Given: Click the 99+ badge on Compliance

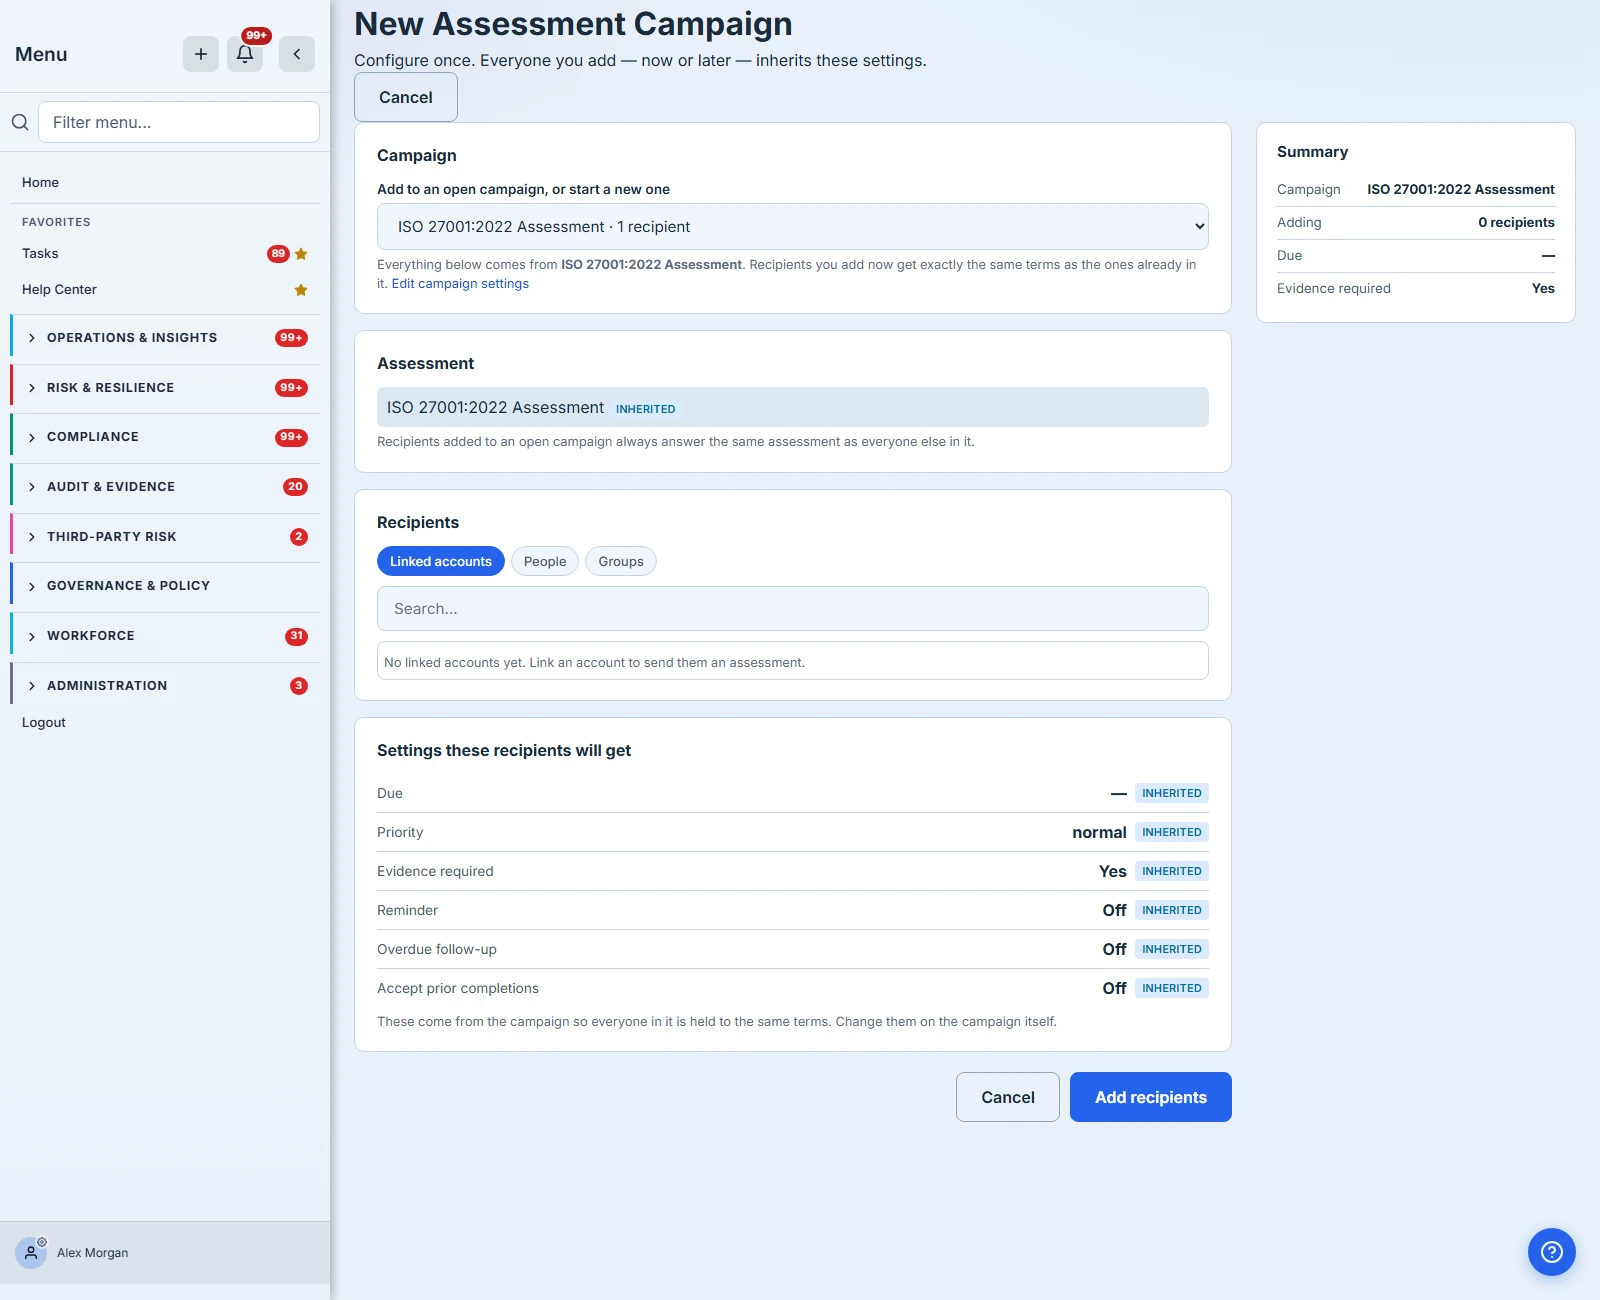Looking at the screenshot, I should [291, 437].
